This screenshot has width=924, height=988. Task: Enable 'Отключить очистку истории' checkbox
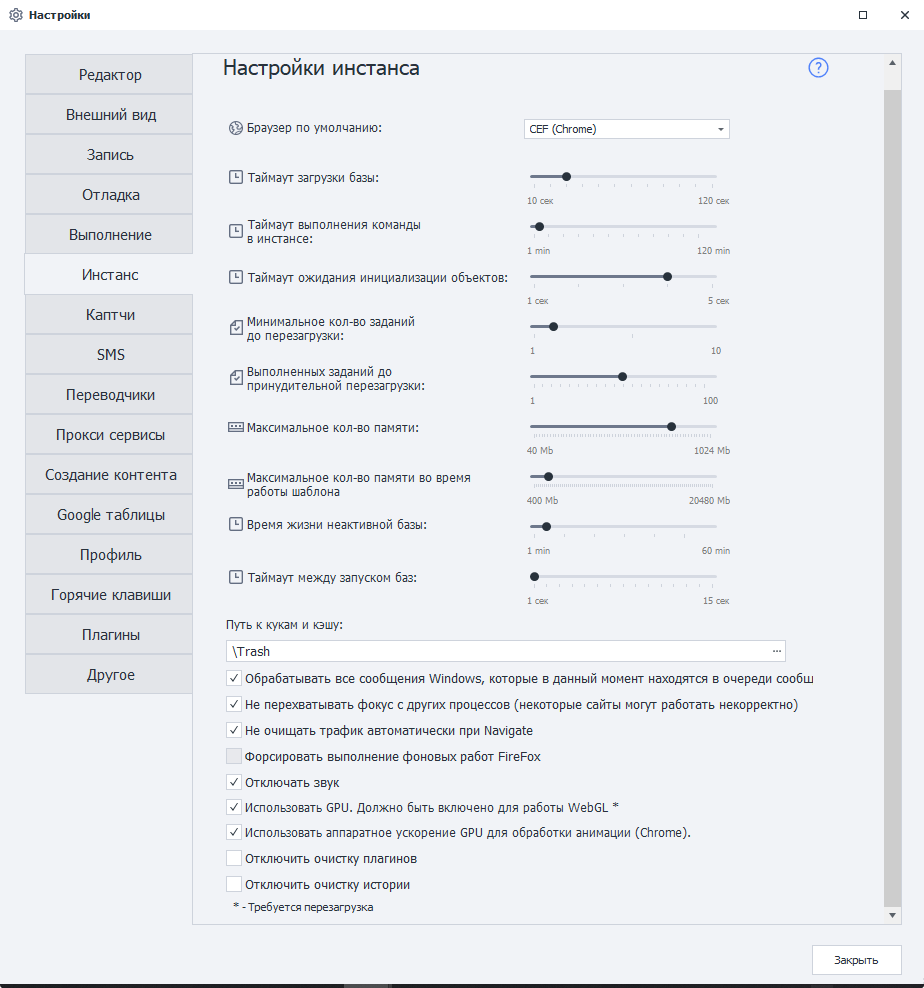click(234, 884)
